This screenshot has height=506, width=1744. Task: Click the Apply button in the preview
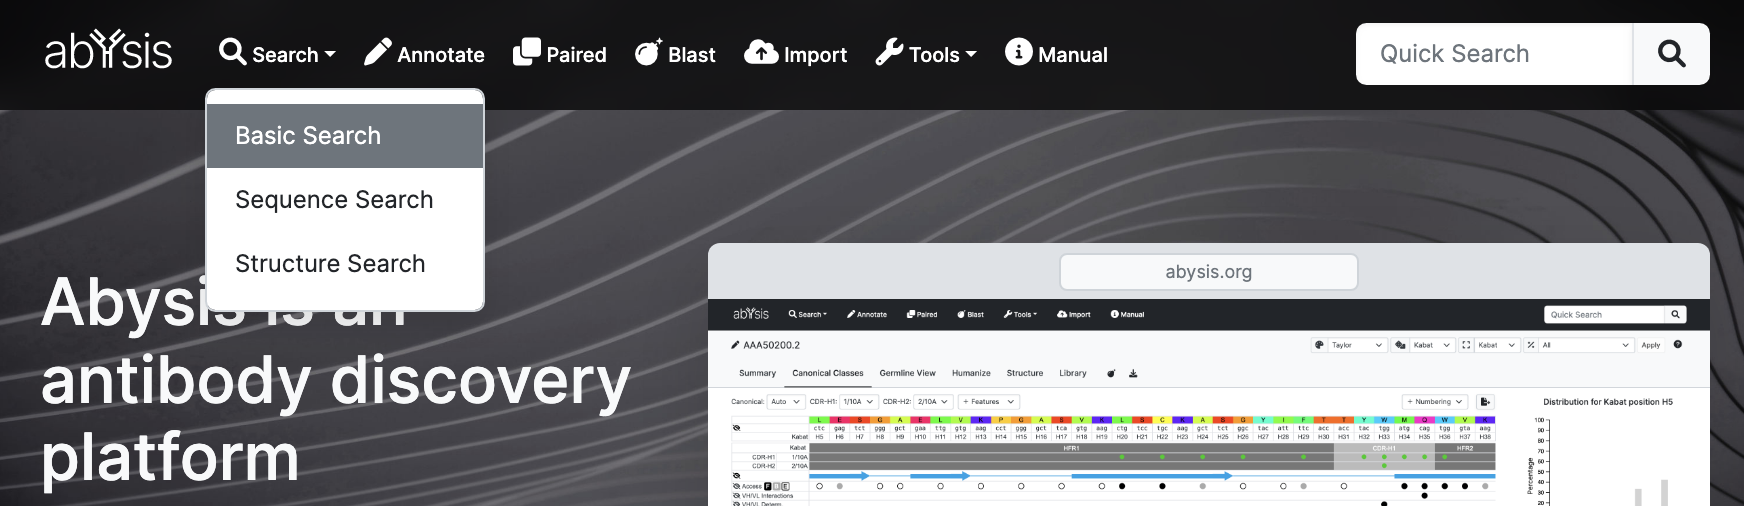tap(1651, 345)
